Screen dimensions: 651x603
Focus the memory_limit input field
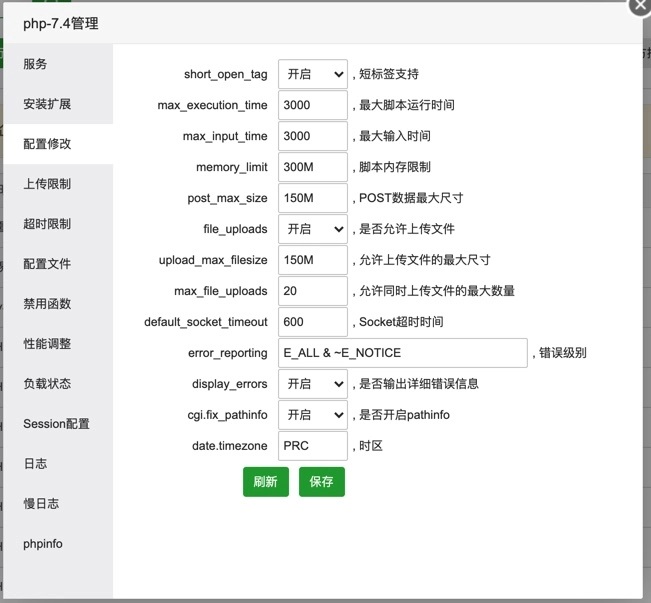pos(312,167)
